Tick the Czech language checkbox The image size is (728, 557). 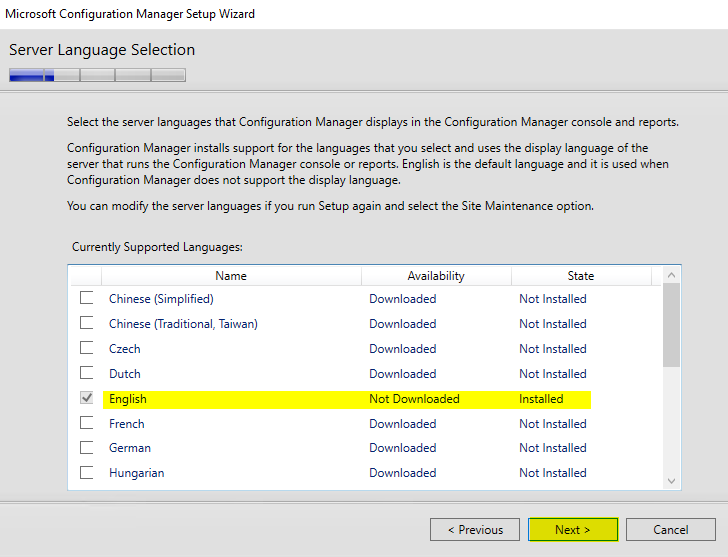(87, 348)
